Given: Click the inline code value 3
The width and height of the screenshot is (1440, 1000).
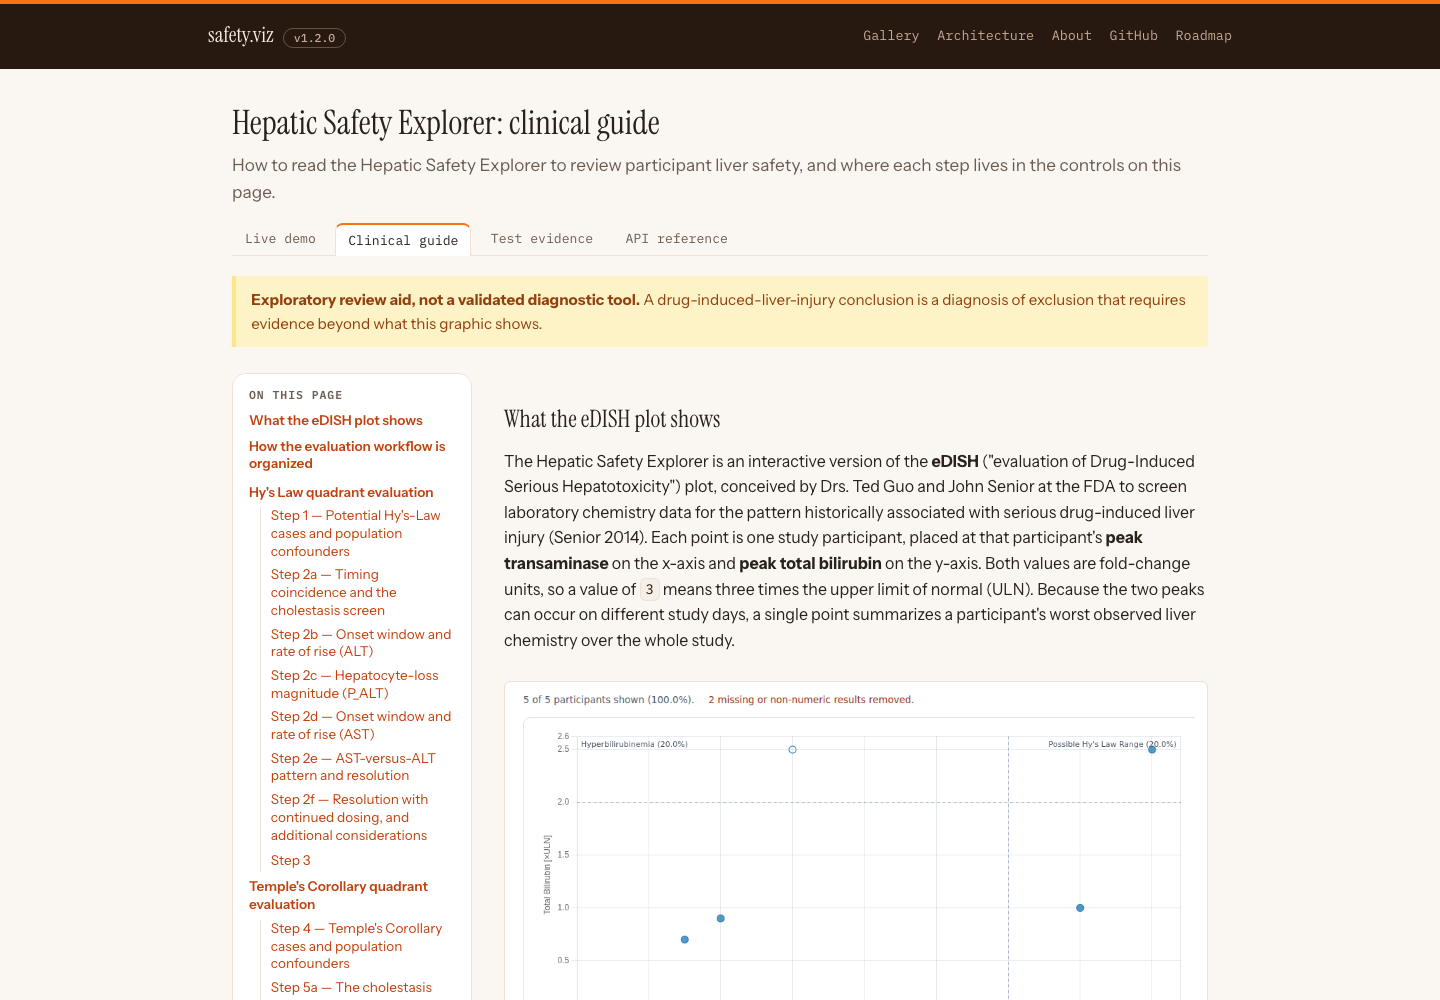Looking at the screenshot, I should (x=649, y=590).
